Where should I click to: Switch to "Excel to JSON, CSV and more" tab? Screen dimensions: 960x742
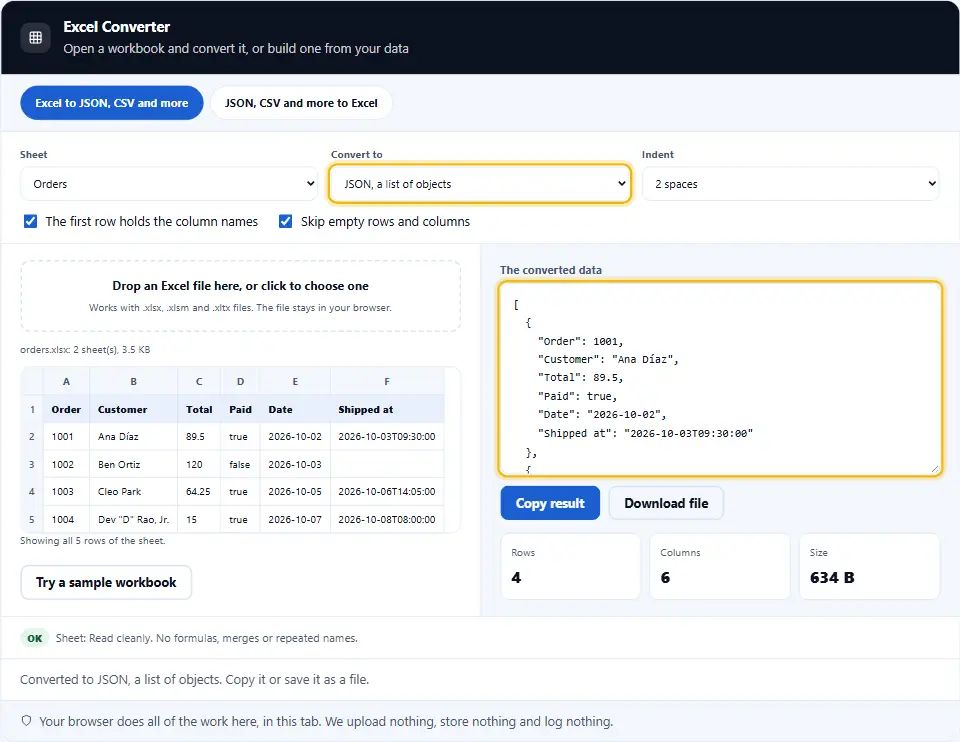(111, 103)
